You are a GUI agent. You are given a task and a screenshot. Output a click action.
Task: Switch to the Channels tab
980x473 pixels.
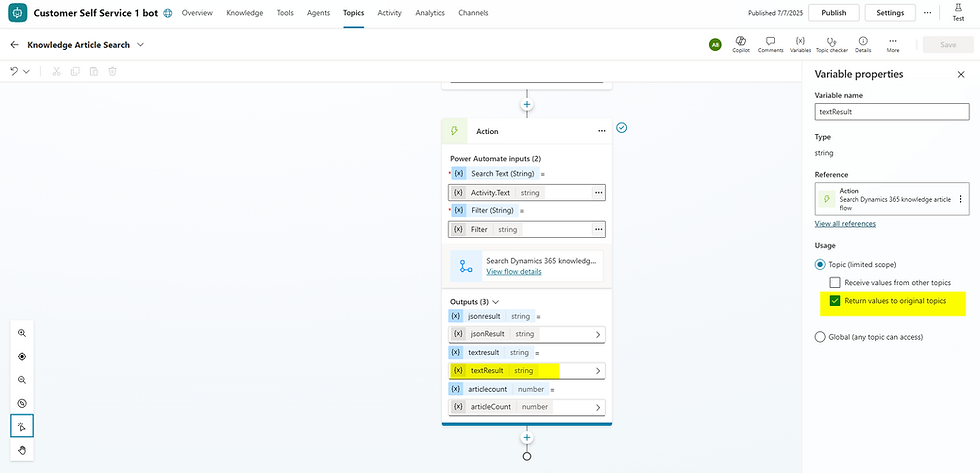pos(473,12)
